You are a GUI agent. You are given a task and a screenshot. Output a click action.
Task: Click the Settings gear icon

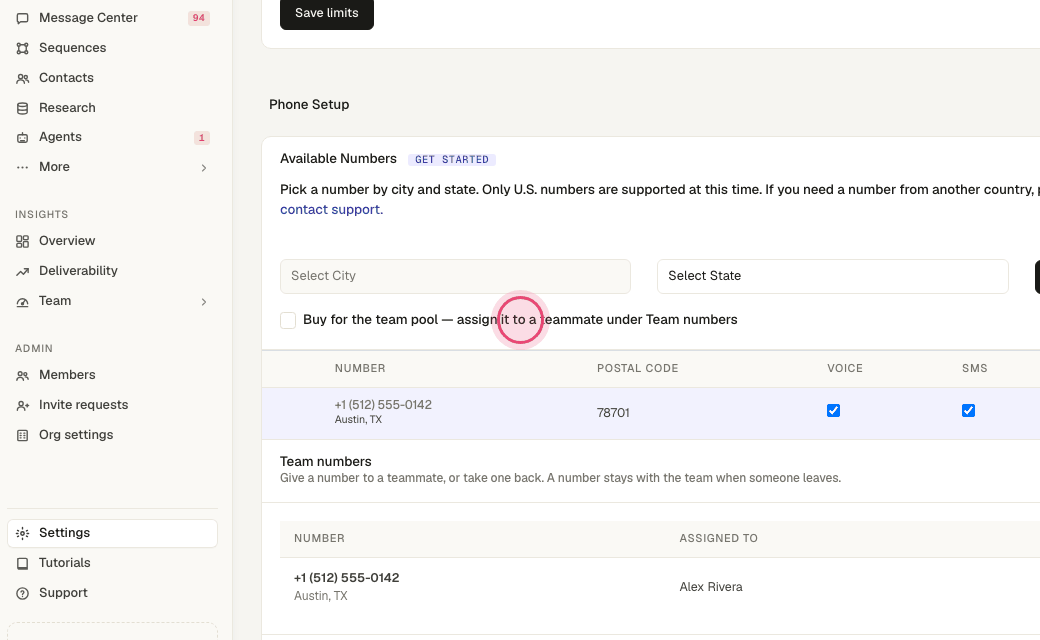[x=23, y=533]
